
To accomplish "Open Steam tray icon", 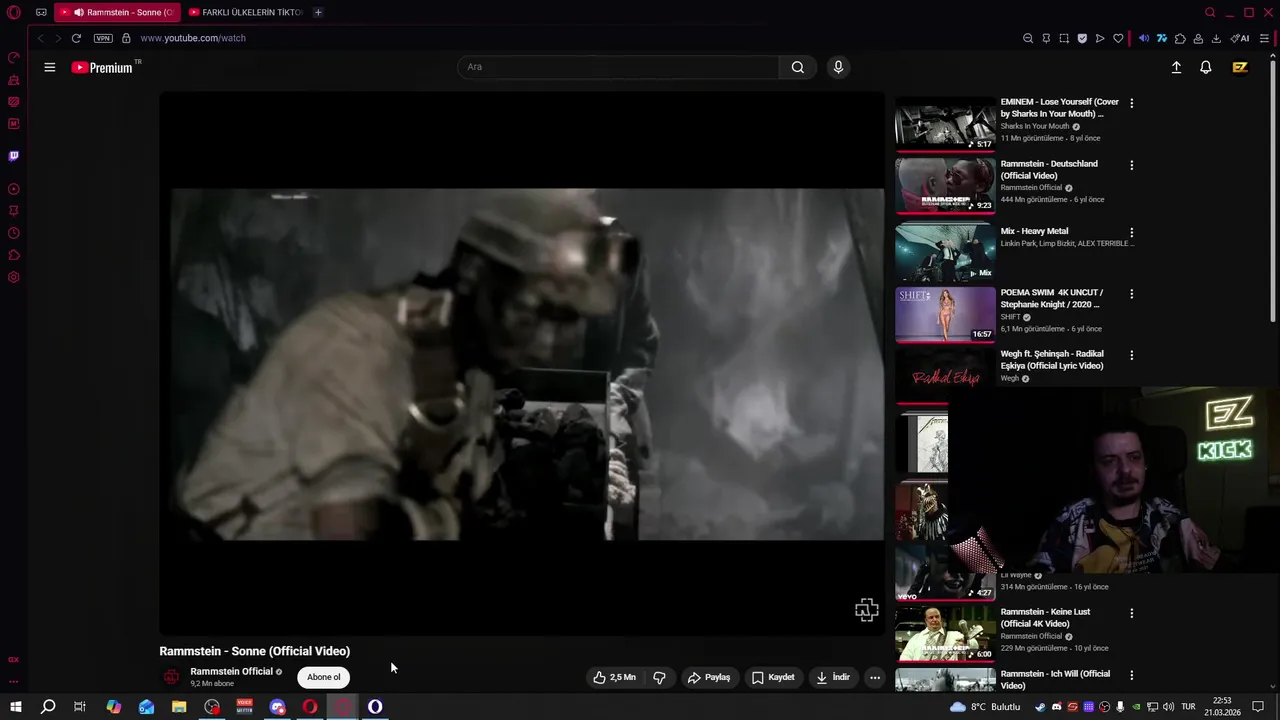I will [1040, 707].
